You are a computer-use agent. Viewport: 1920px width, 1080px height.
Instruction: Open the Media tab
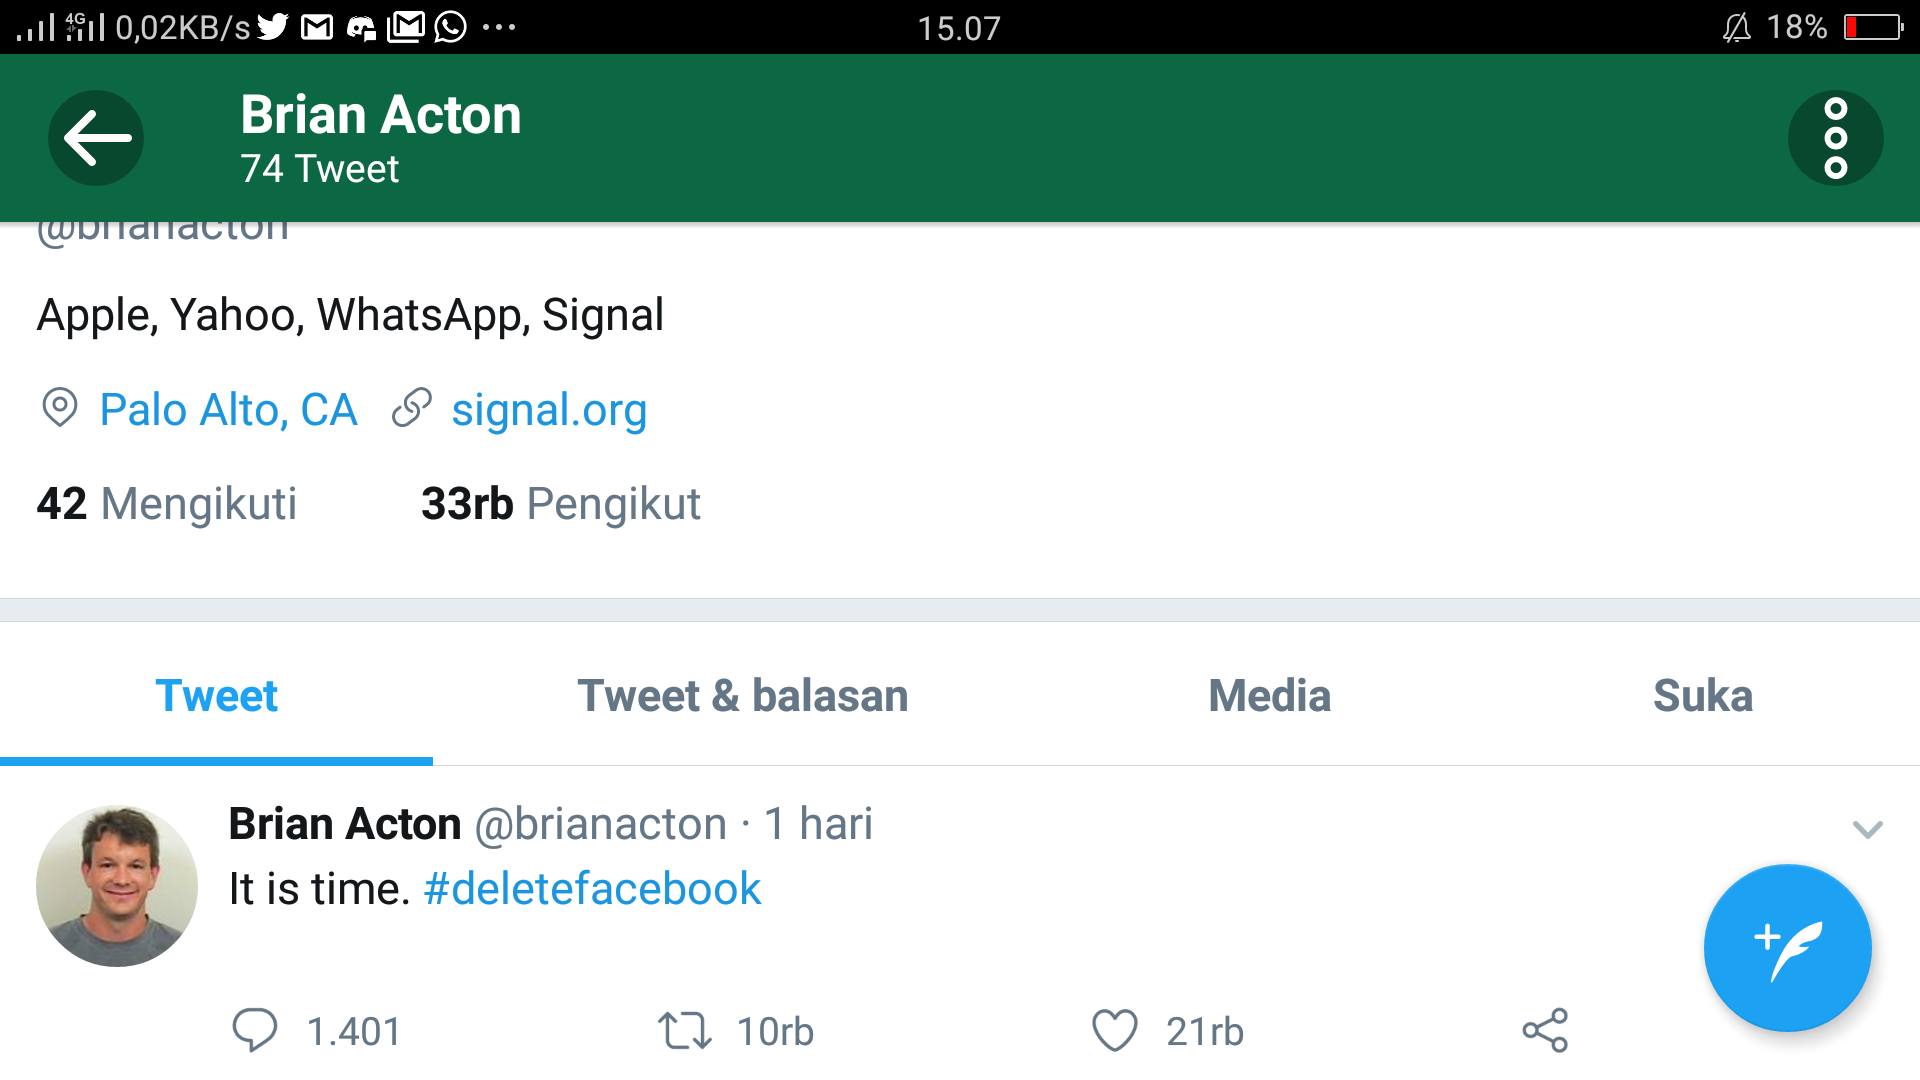1269,695
